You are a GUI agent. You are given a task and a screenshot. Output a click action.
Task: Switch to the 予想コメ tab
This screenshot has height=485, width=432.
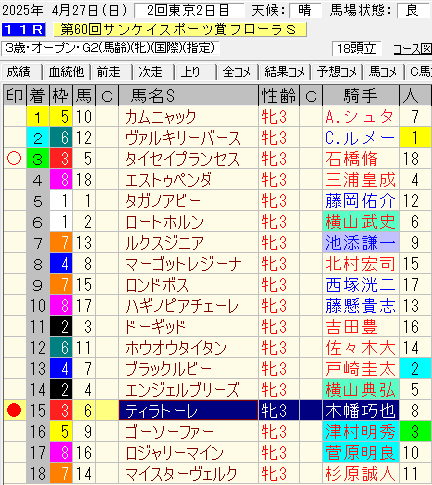tap(337, 72)
